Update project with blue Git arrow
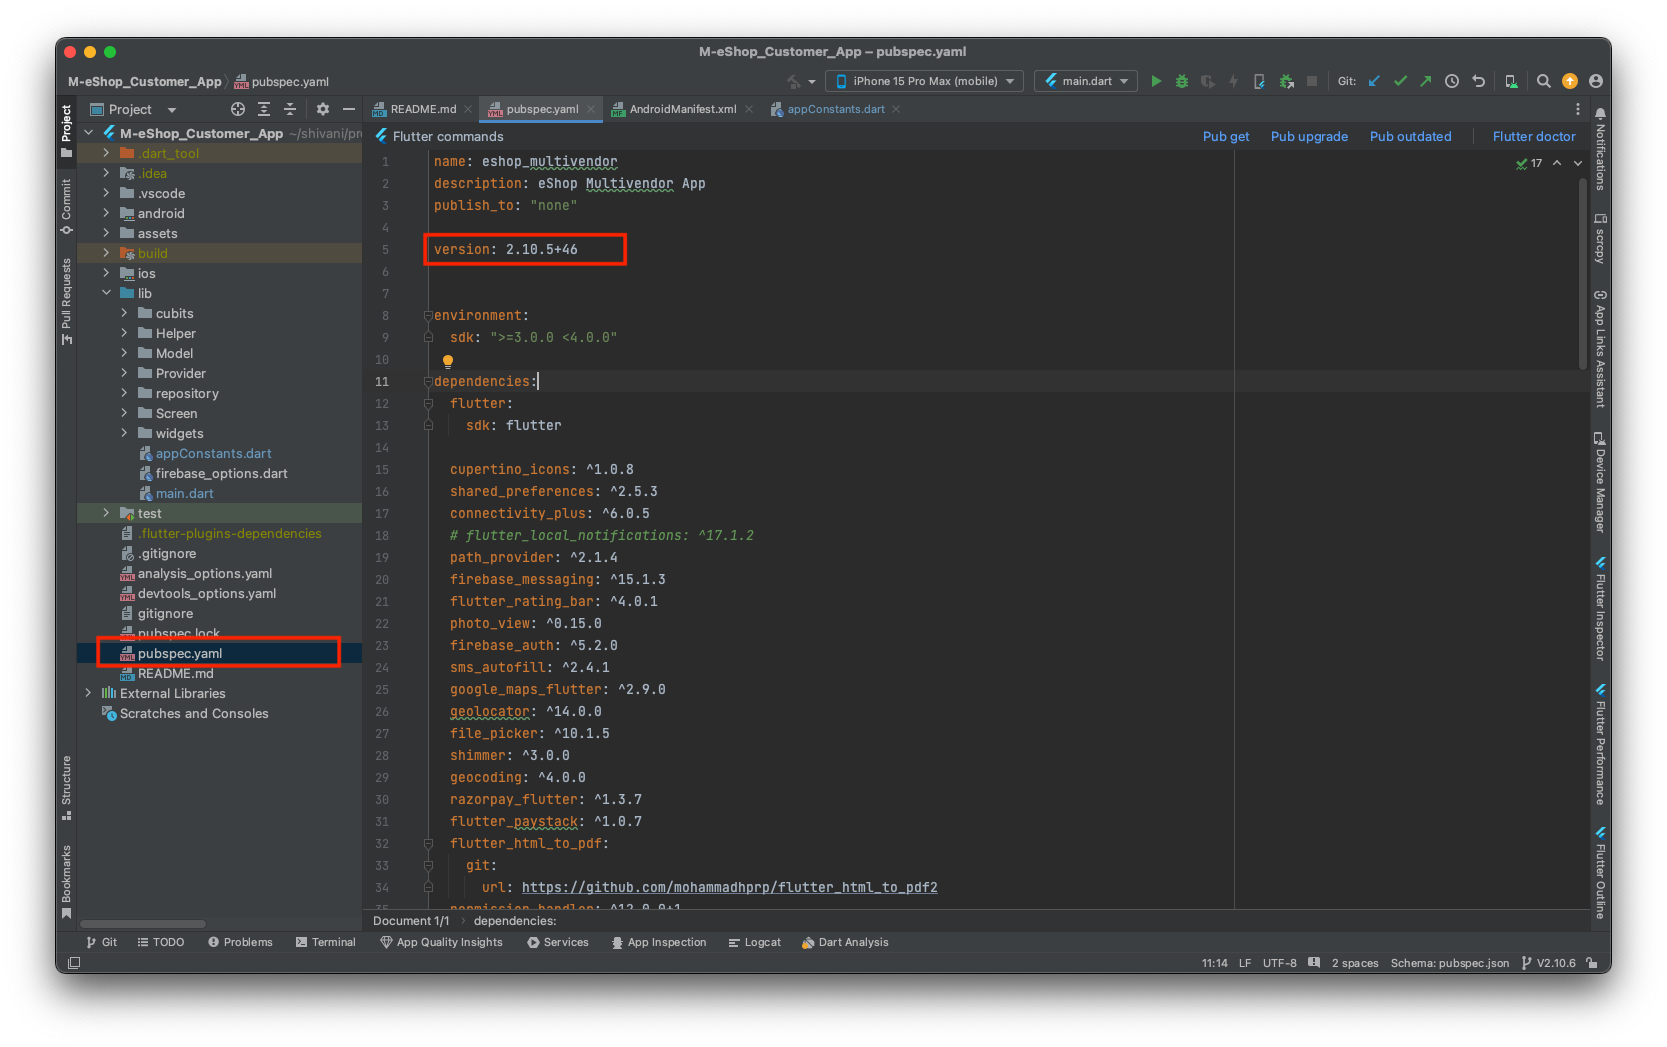Image resolution: width=1667 pixels, height=1047 pixels. pos(1374,81)
